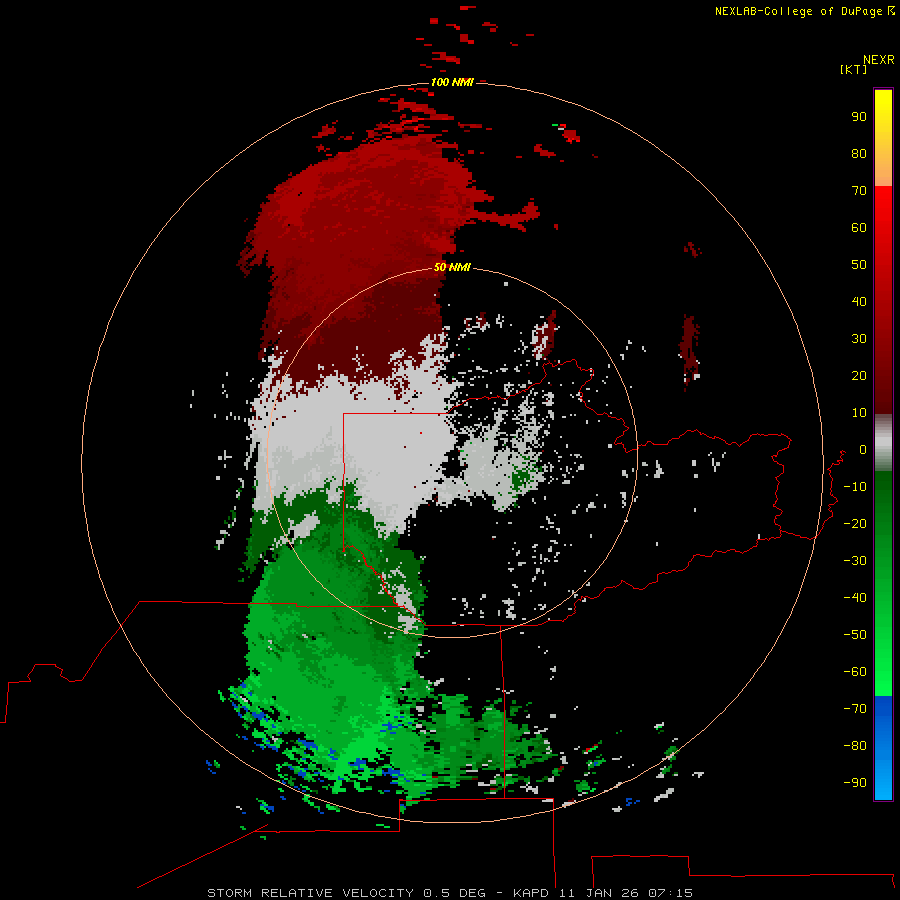Click the -80 value on the velocity scale

click(x=855, y=746)
